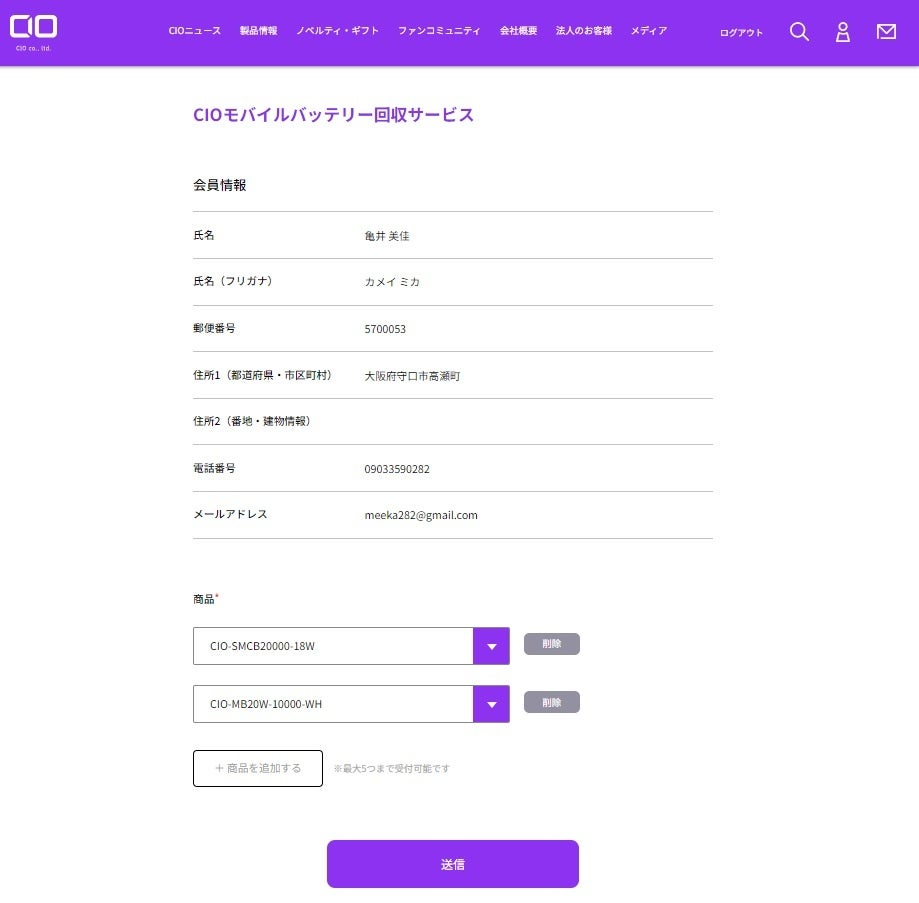Submit the form with 送信

453,864
